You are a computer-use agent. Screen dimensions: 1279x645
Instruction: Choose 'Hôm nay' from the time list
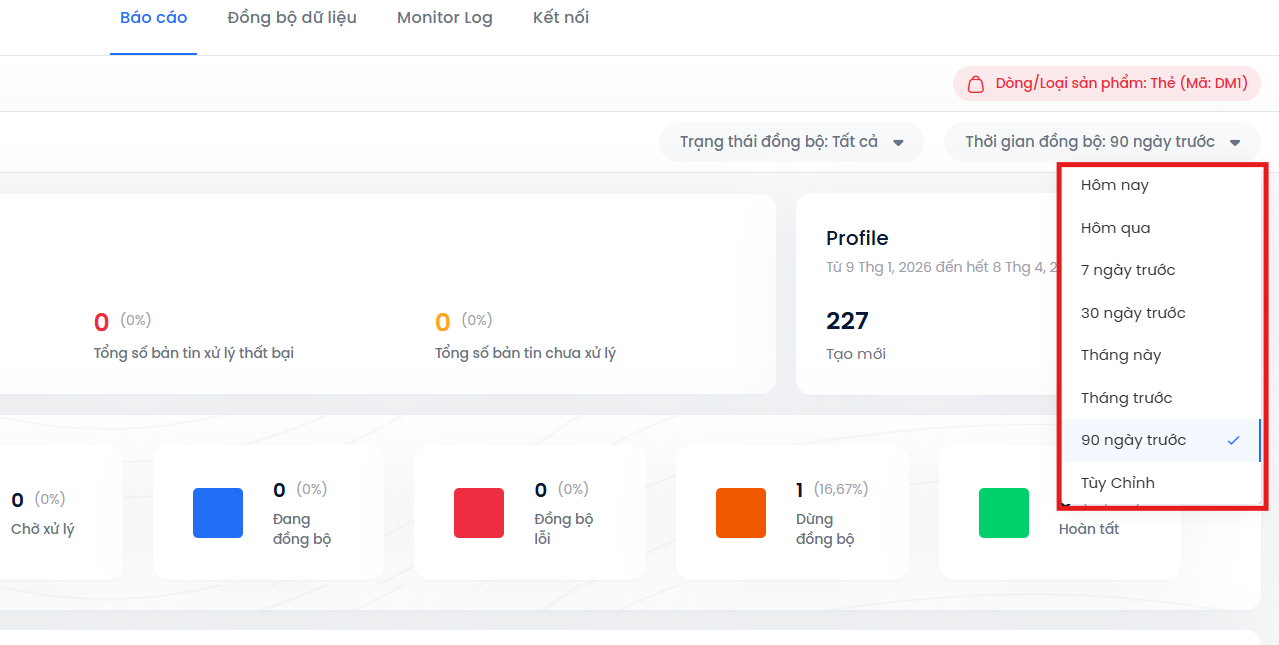tap(1115, 185)
